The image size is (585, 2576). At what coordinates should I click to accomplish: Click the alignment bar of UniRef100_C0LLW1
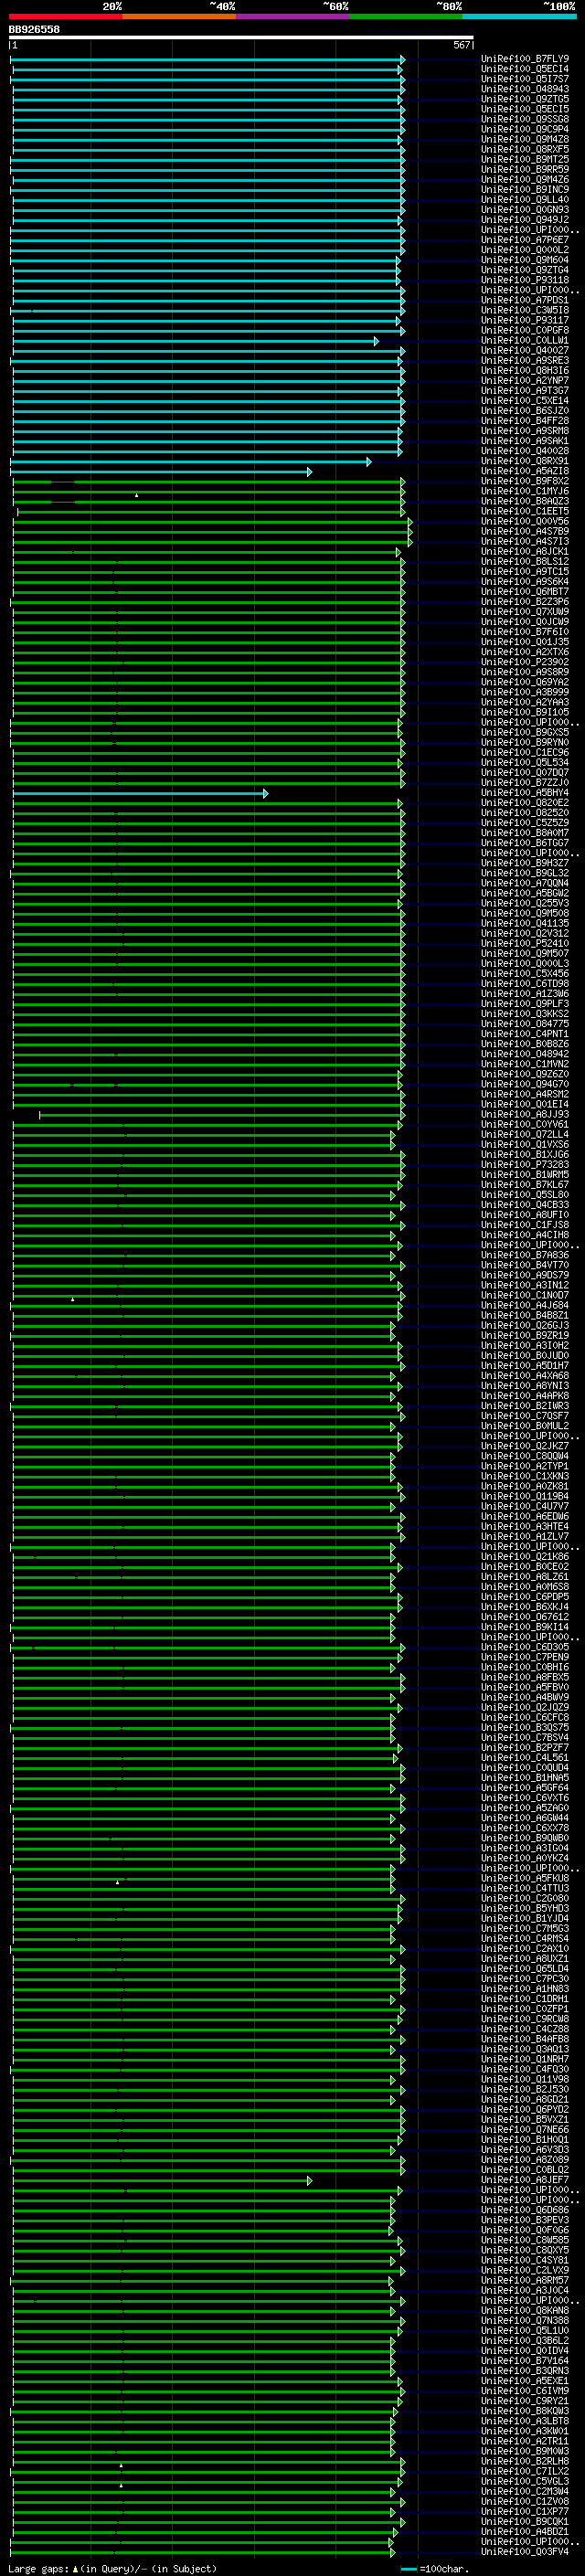pos(195,341)
